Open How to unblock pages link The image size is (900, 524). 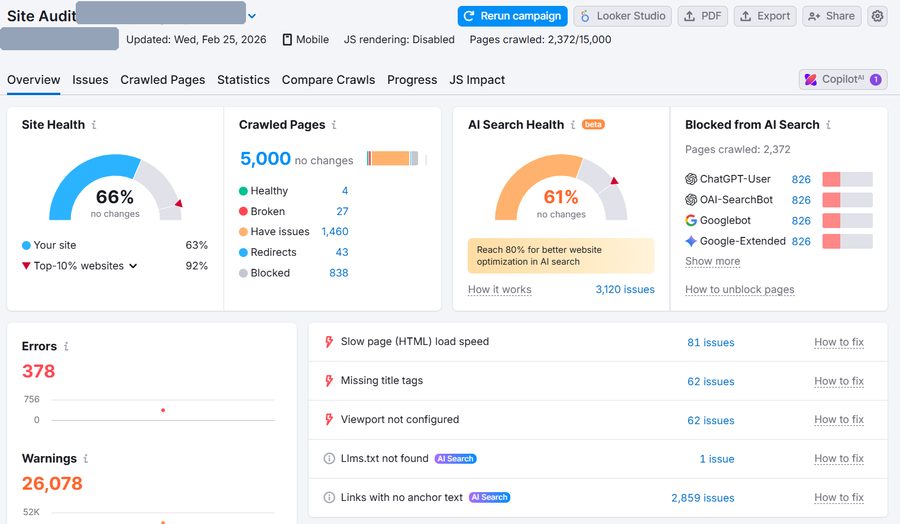pyautogui.click(x=740, y=289)
